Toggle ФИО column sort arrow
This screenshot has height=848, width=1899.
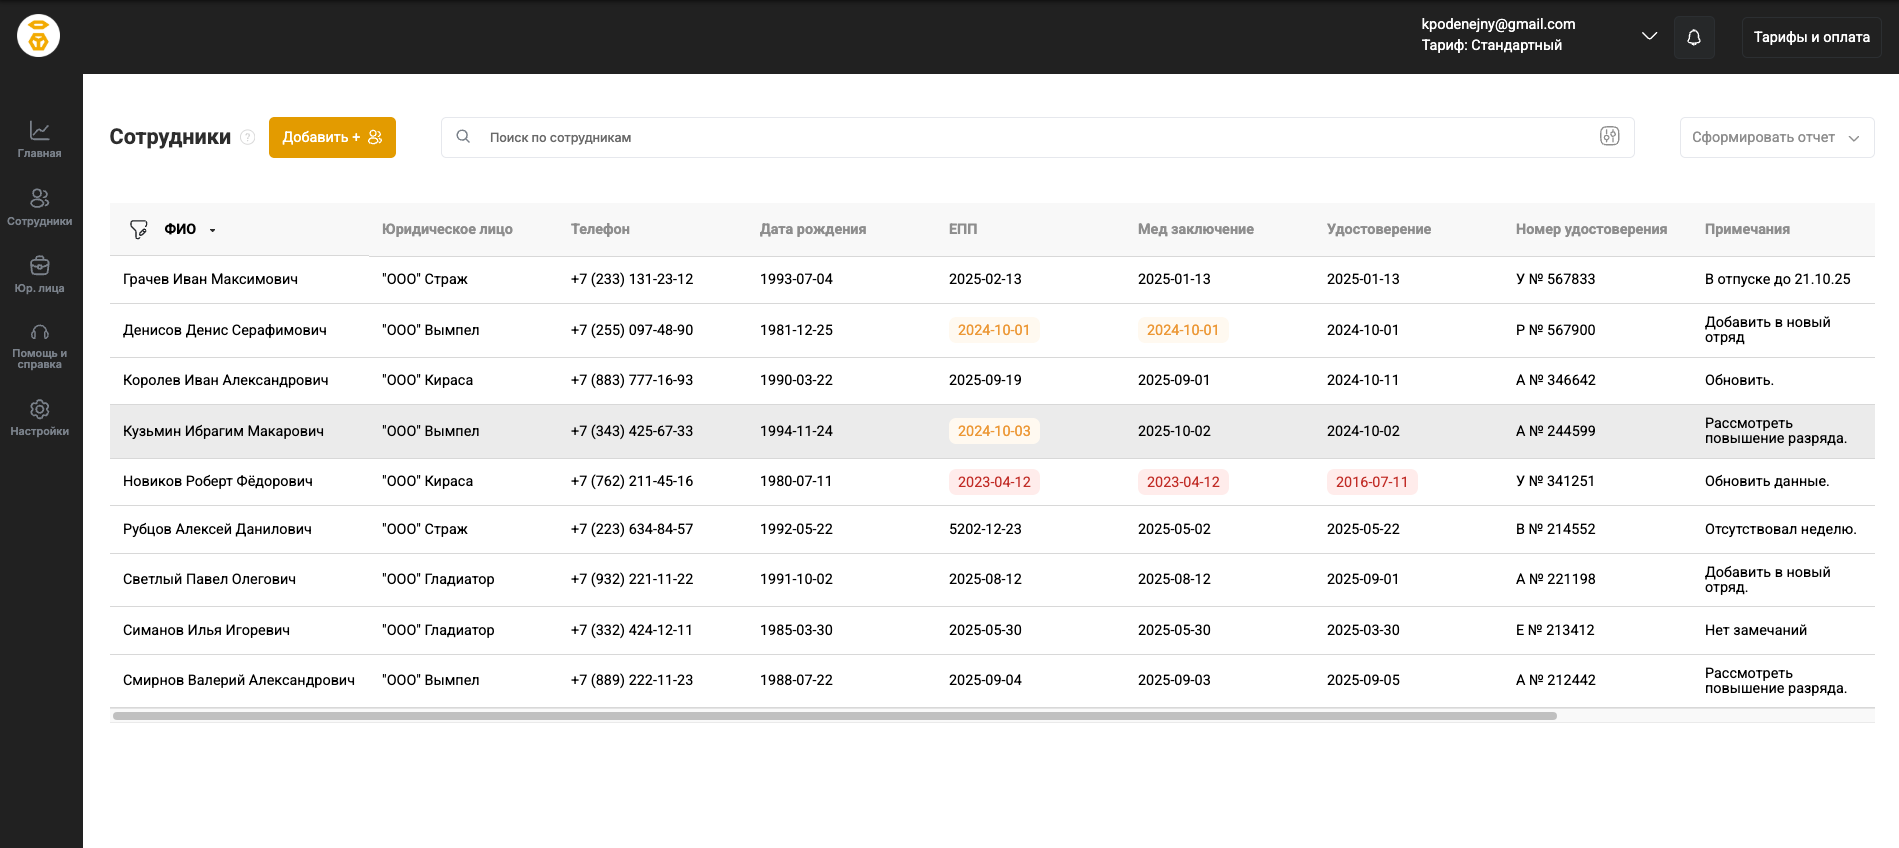[213, 230]
